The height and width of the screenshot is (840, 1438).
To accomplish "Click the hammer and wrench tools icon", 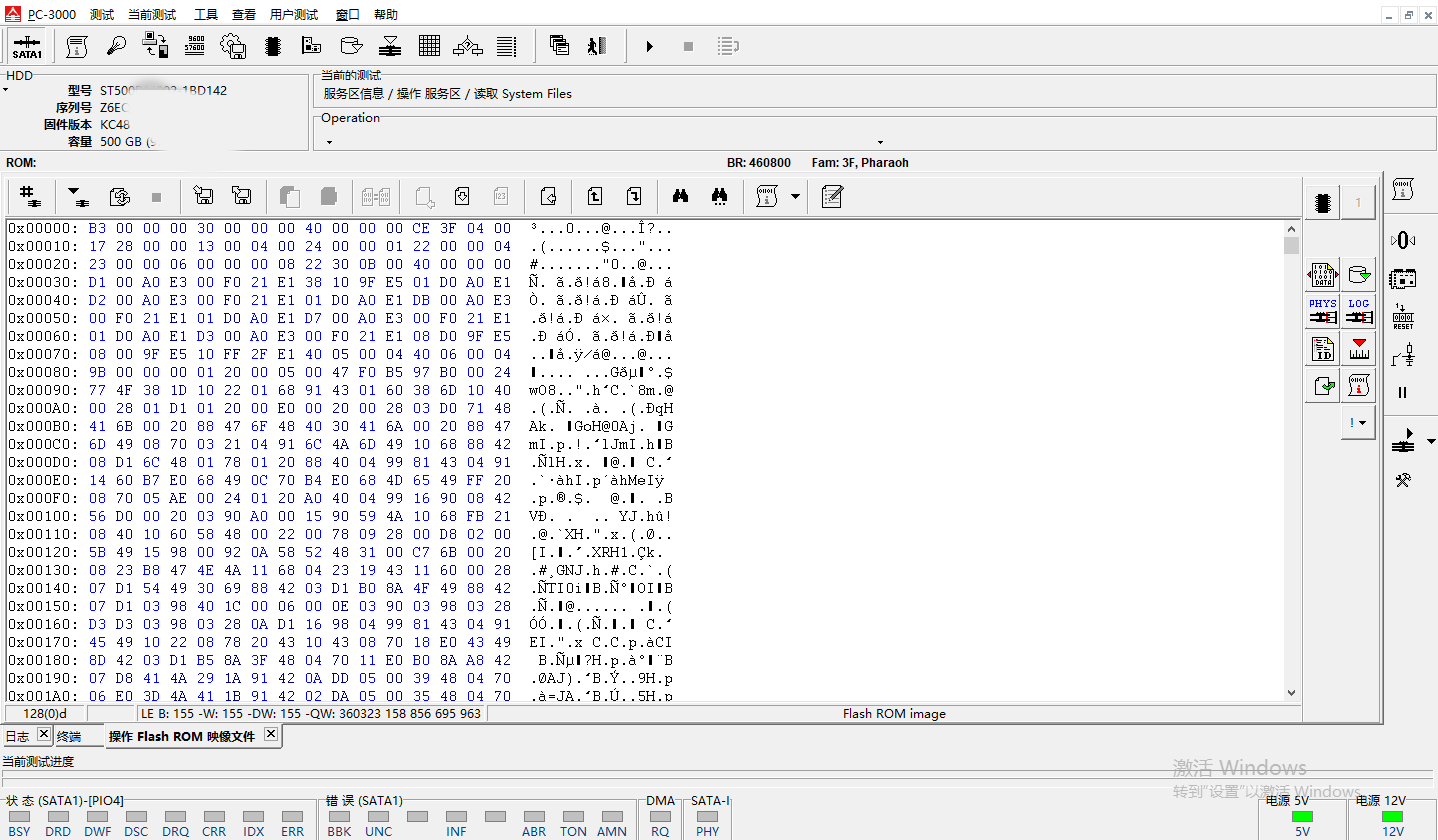I will tap(1403, 481).
